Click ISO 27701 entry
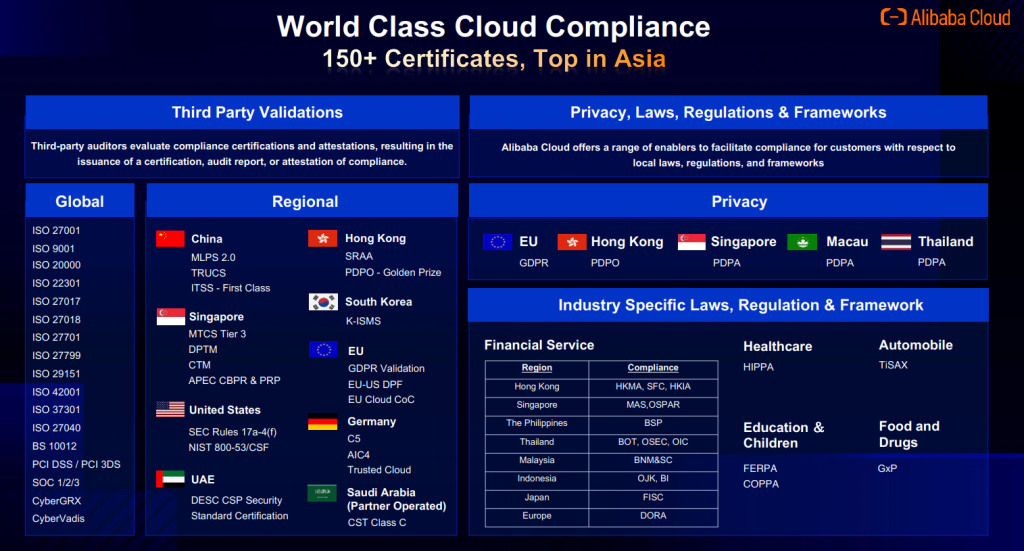The image size is (1024, 551). pos(56,338)
